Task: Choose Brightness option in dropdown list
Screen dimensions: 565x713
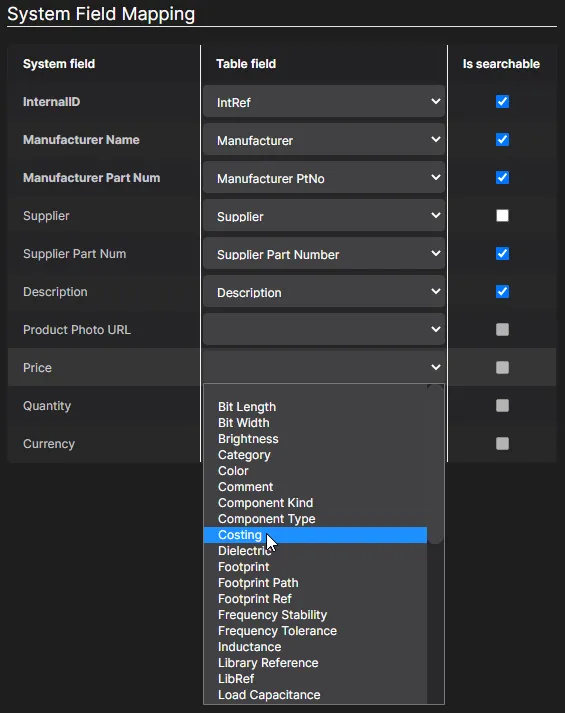Action: [315, 439]
